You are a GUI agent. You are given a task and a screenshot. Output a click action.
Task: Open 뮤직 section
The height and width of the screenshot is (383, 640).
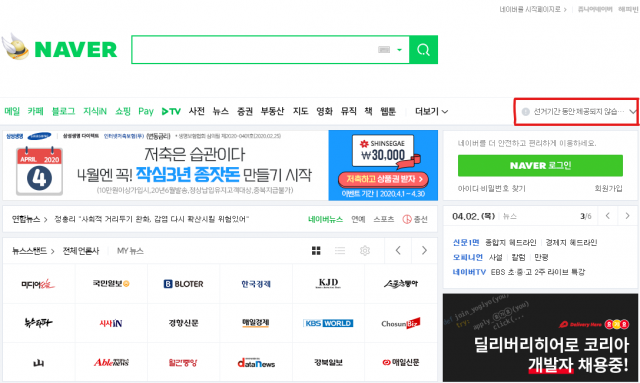349,111
